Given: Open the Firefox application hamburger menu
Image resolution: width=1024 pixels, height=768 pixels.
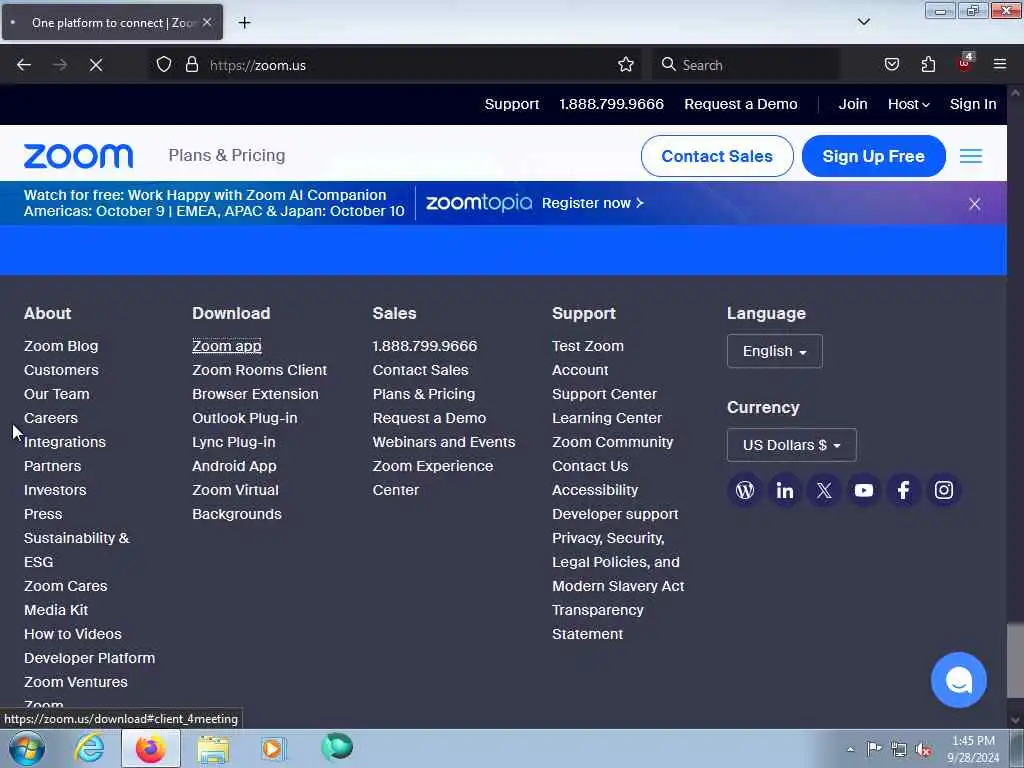Looking at the screenshot, I should tap(1000, 64).
